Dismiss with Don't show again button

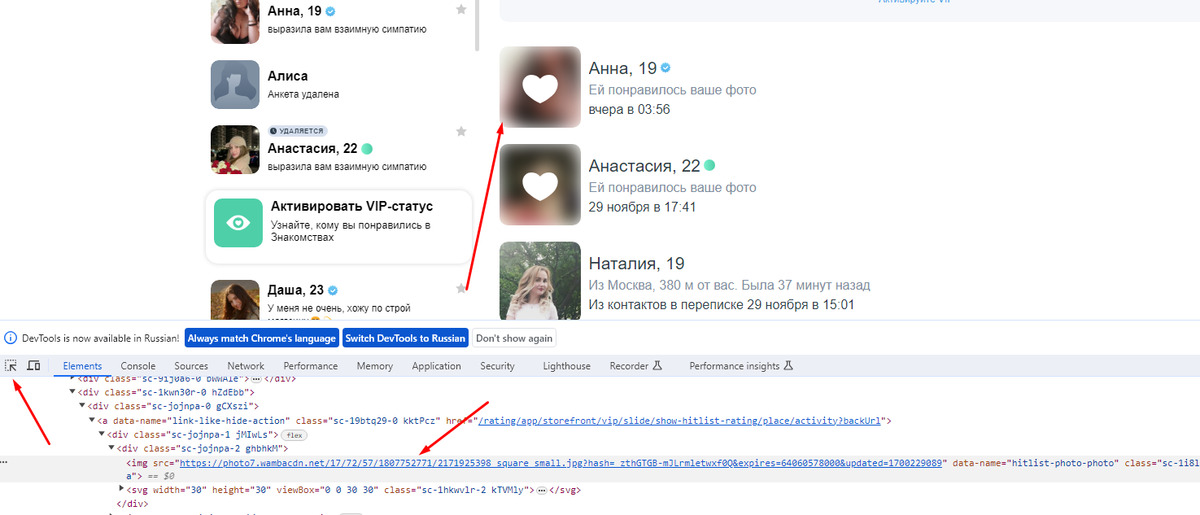514,338
